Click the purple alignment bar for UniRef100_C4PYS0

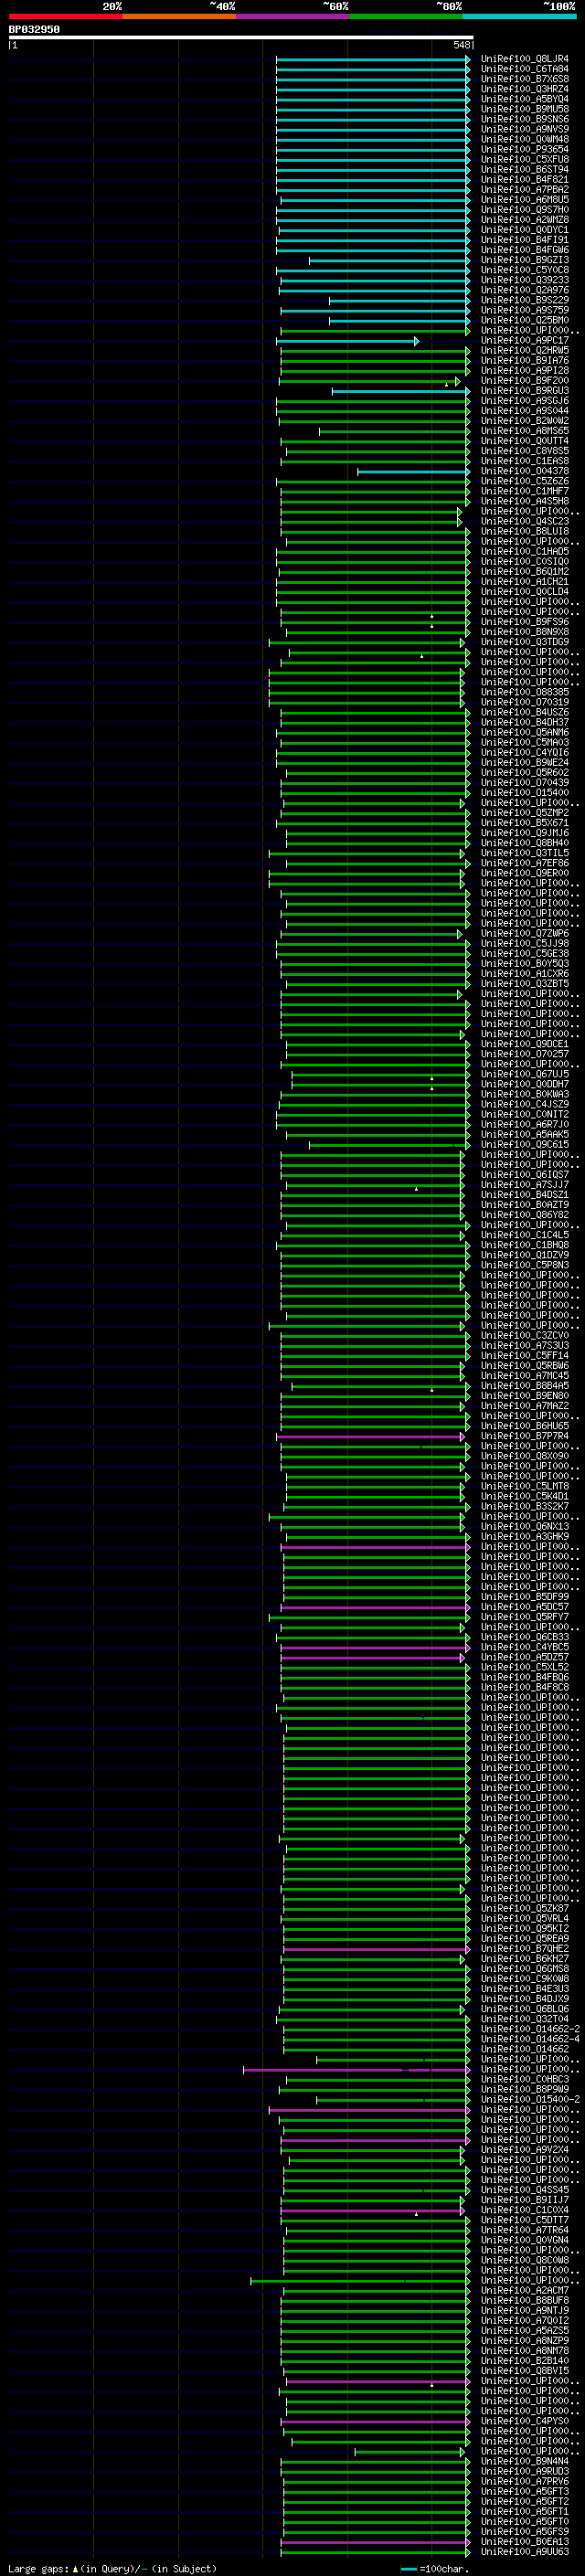coord(376,2421)
